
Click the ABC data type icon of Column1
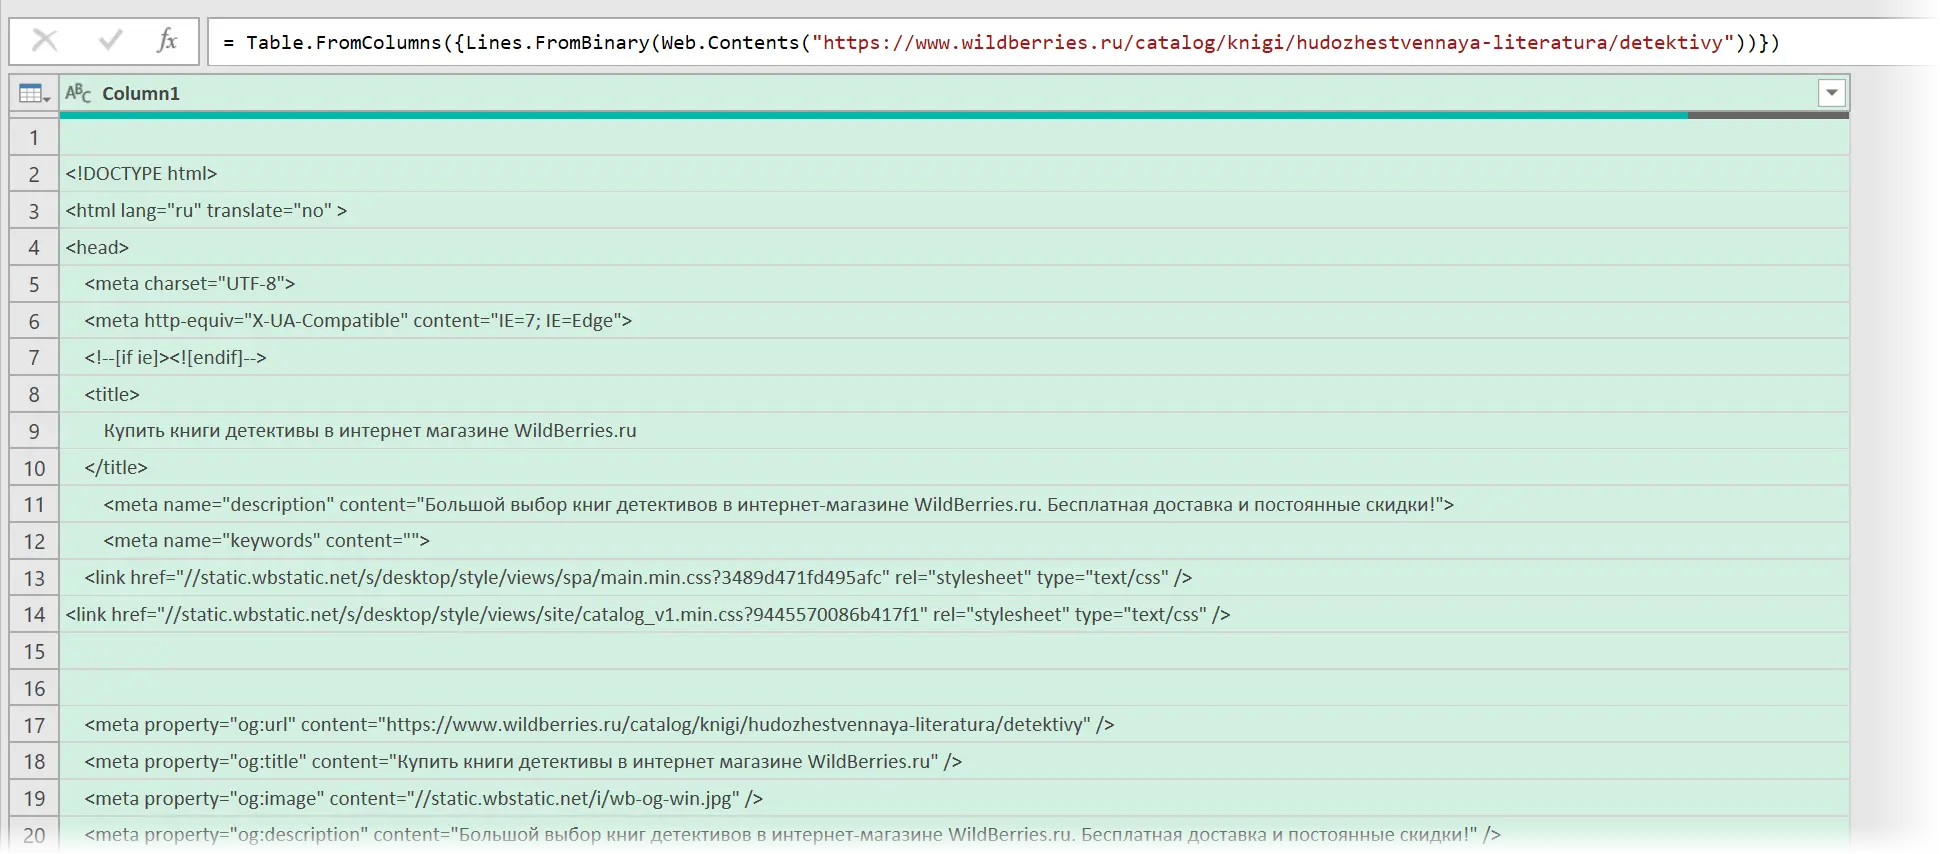(x=78, y=93)
